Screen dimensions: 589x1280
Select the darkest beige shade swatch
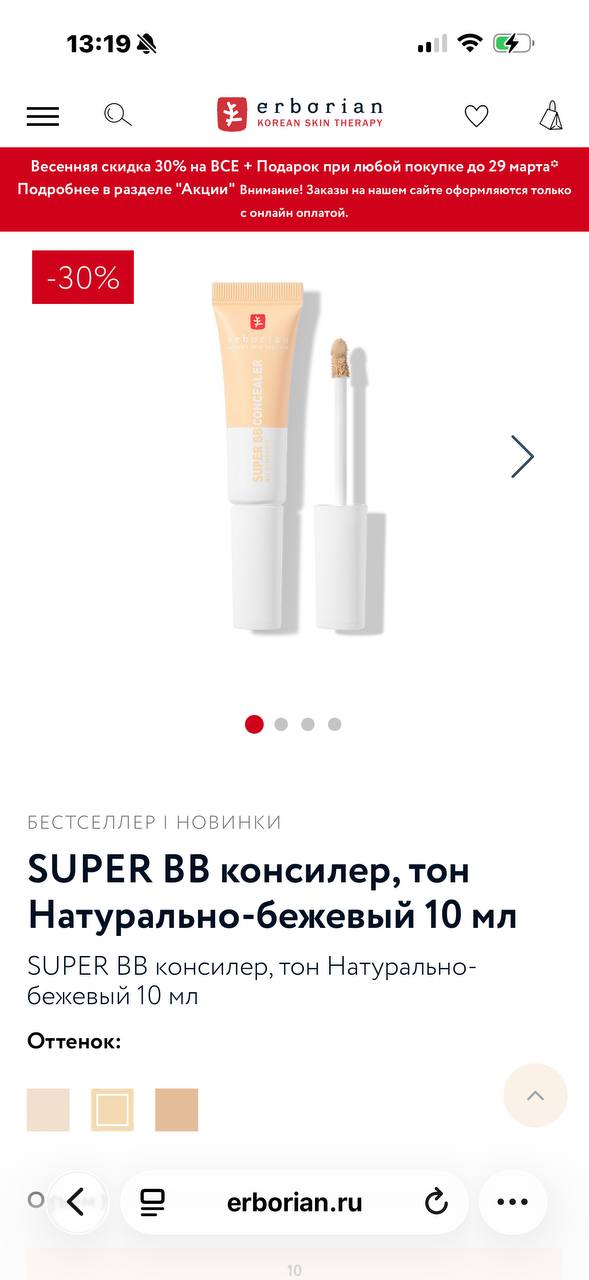tap(177, 1110)
